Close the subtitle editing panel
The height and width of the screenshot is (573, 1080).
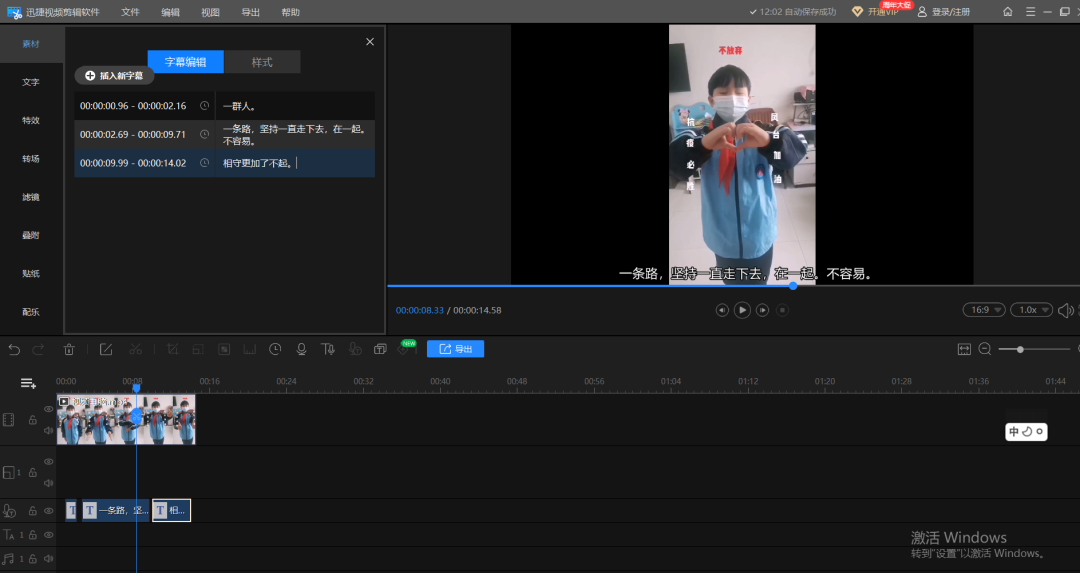tap(370, 42)
